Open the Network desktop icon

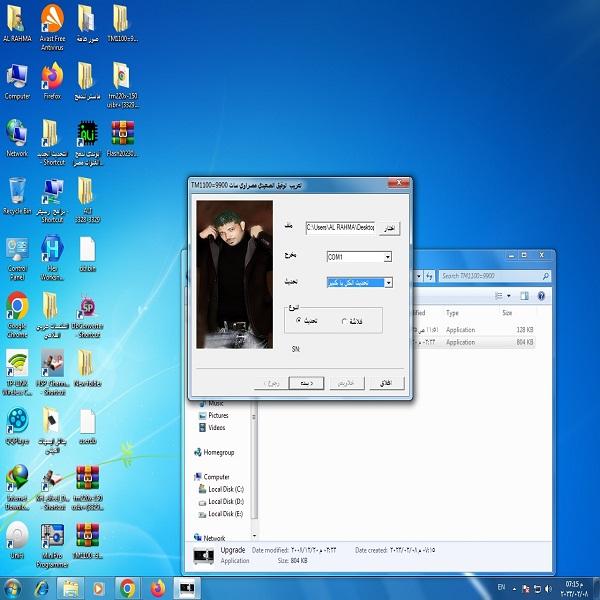tap(17, 139)
